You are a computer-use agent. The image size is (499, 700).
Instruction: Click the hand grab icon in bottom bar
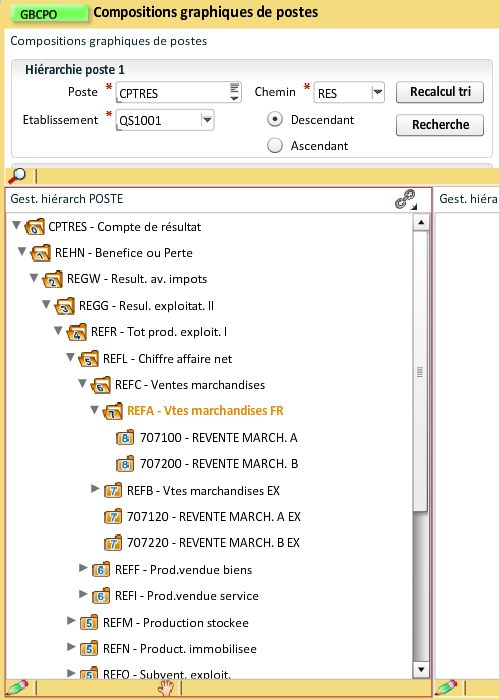coord(166,688)
